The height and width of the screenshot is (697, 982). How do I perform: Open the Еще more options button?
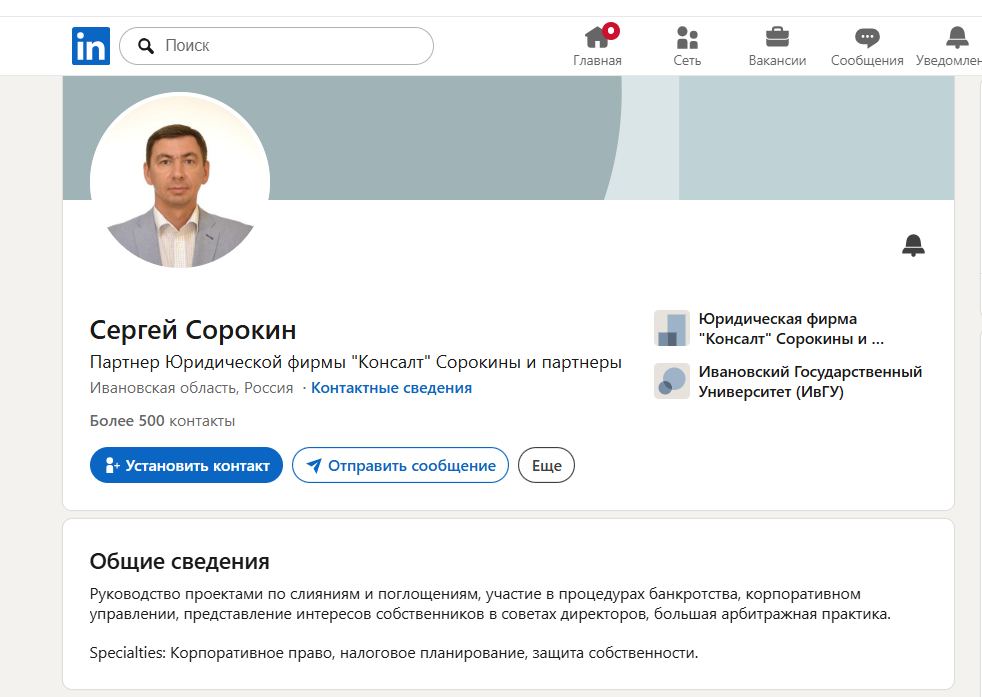(x=546, y=465)
